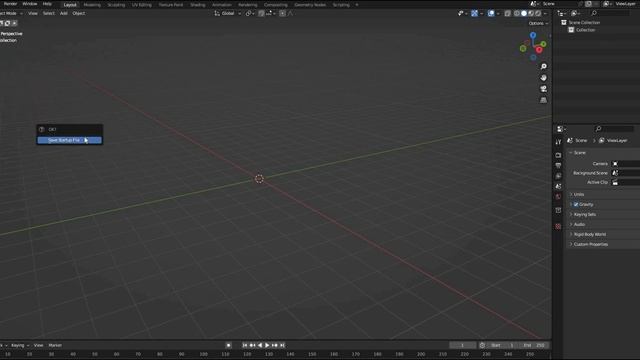Click the pan view hand icon

click(x=543, y=78)
